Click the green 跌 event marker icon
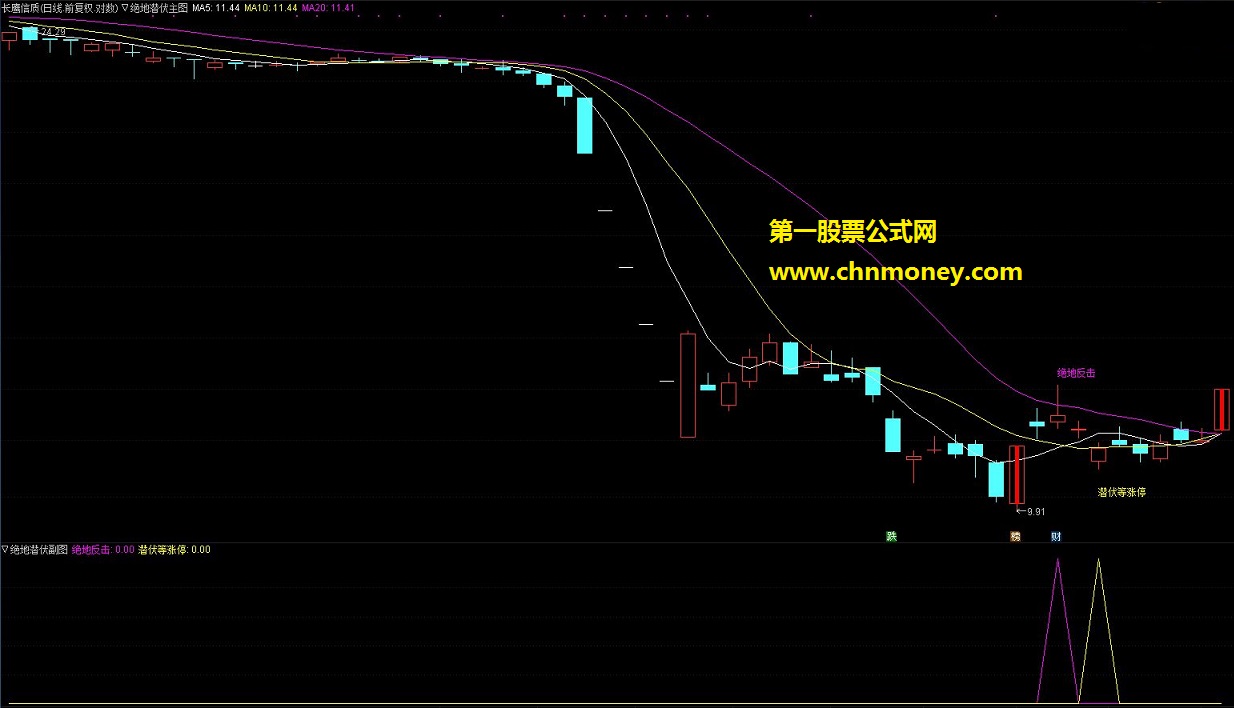 point(891,537)
